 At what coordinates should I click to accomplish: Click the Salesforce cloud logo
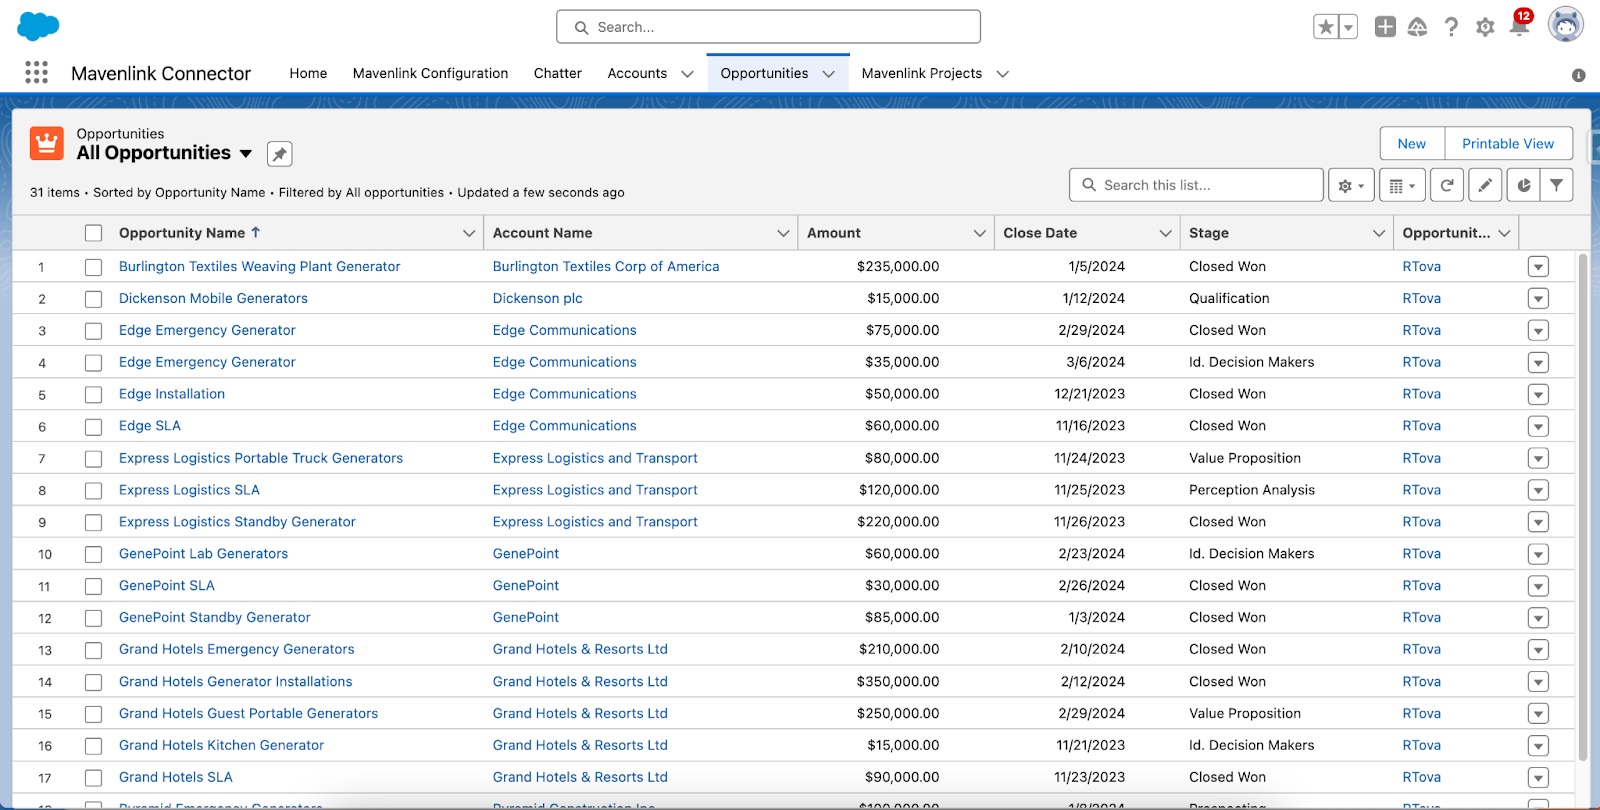[38, 26]
